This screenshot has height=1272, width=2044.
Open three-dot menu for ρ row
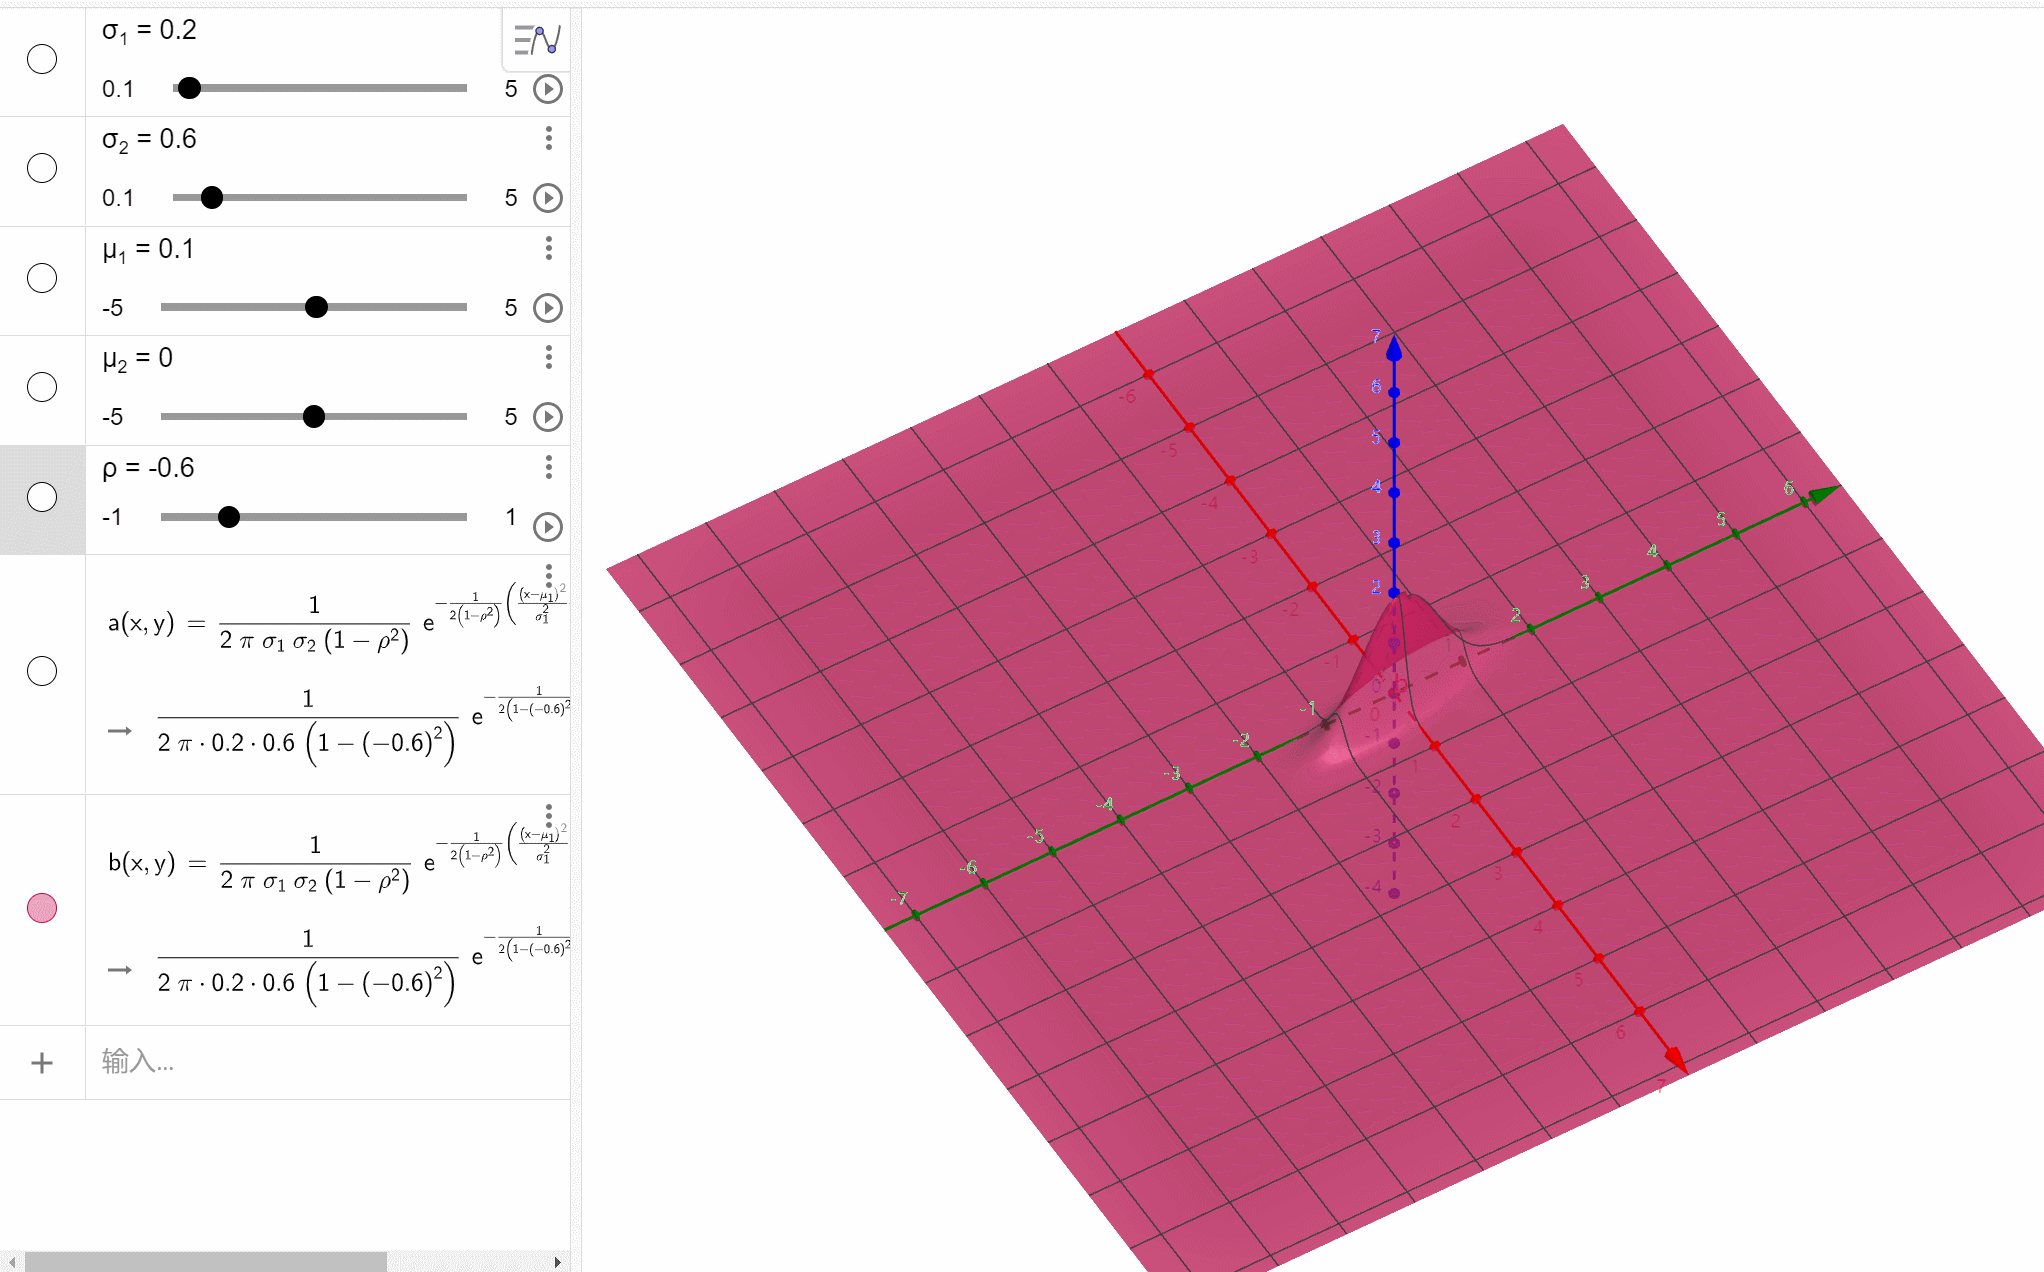coord(548,467)
